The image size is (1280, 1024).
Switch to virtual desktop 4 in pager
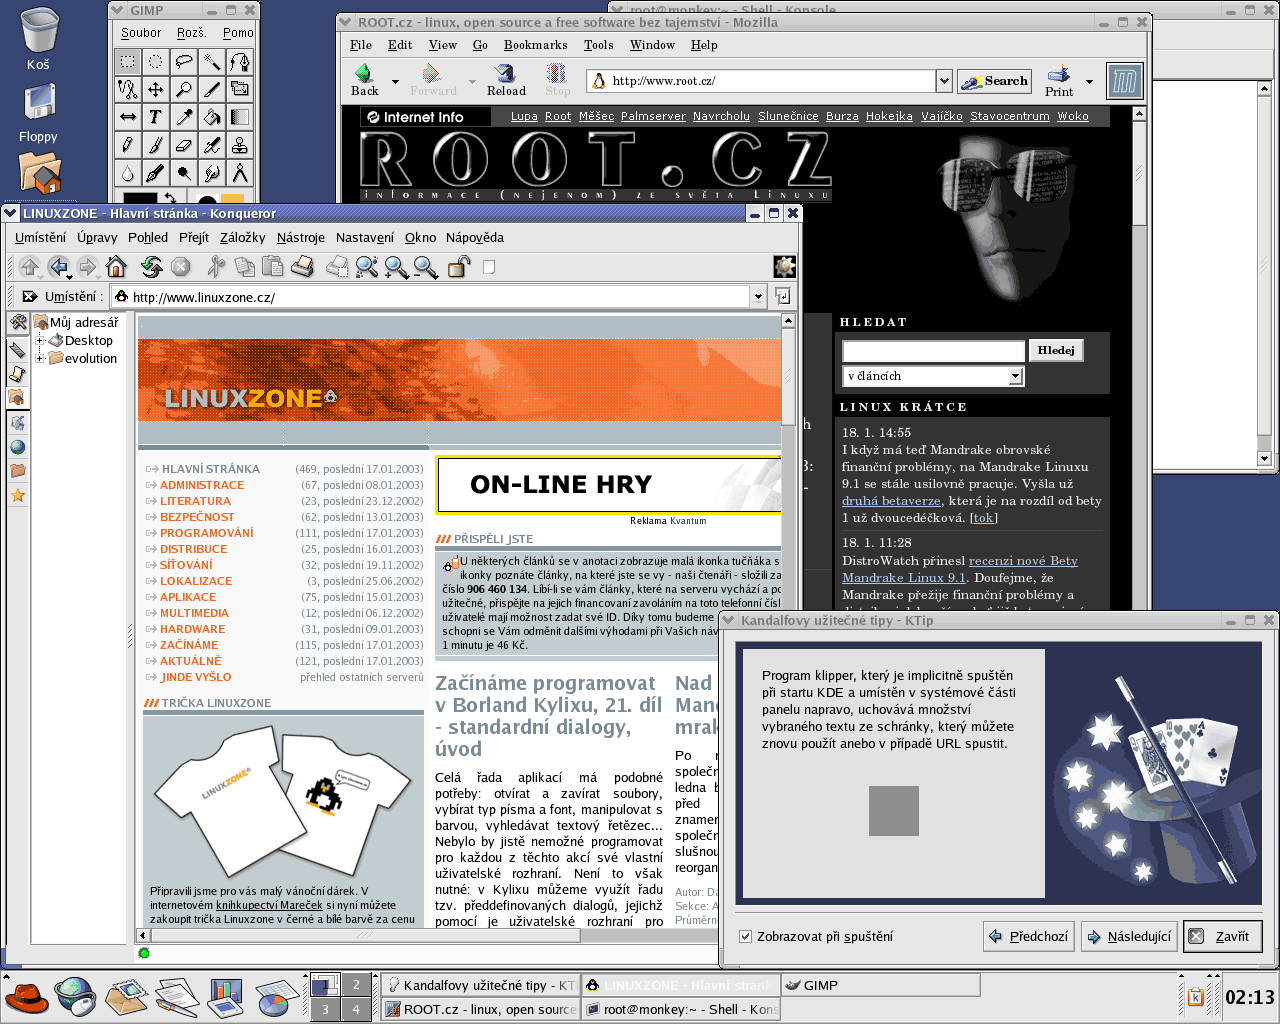pos(356,1009)
